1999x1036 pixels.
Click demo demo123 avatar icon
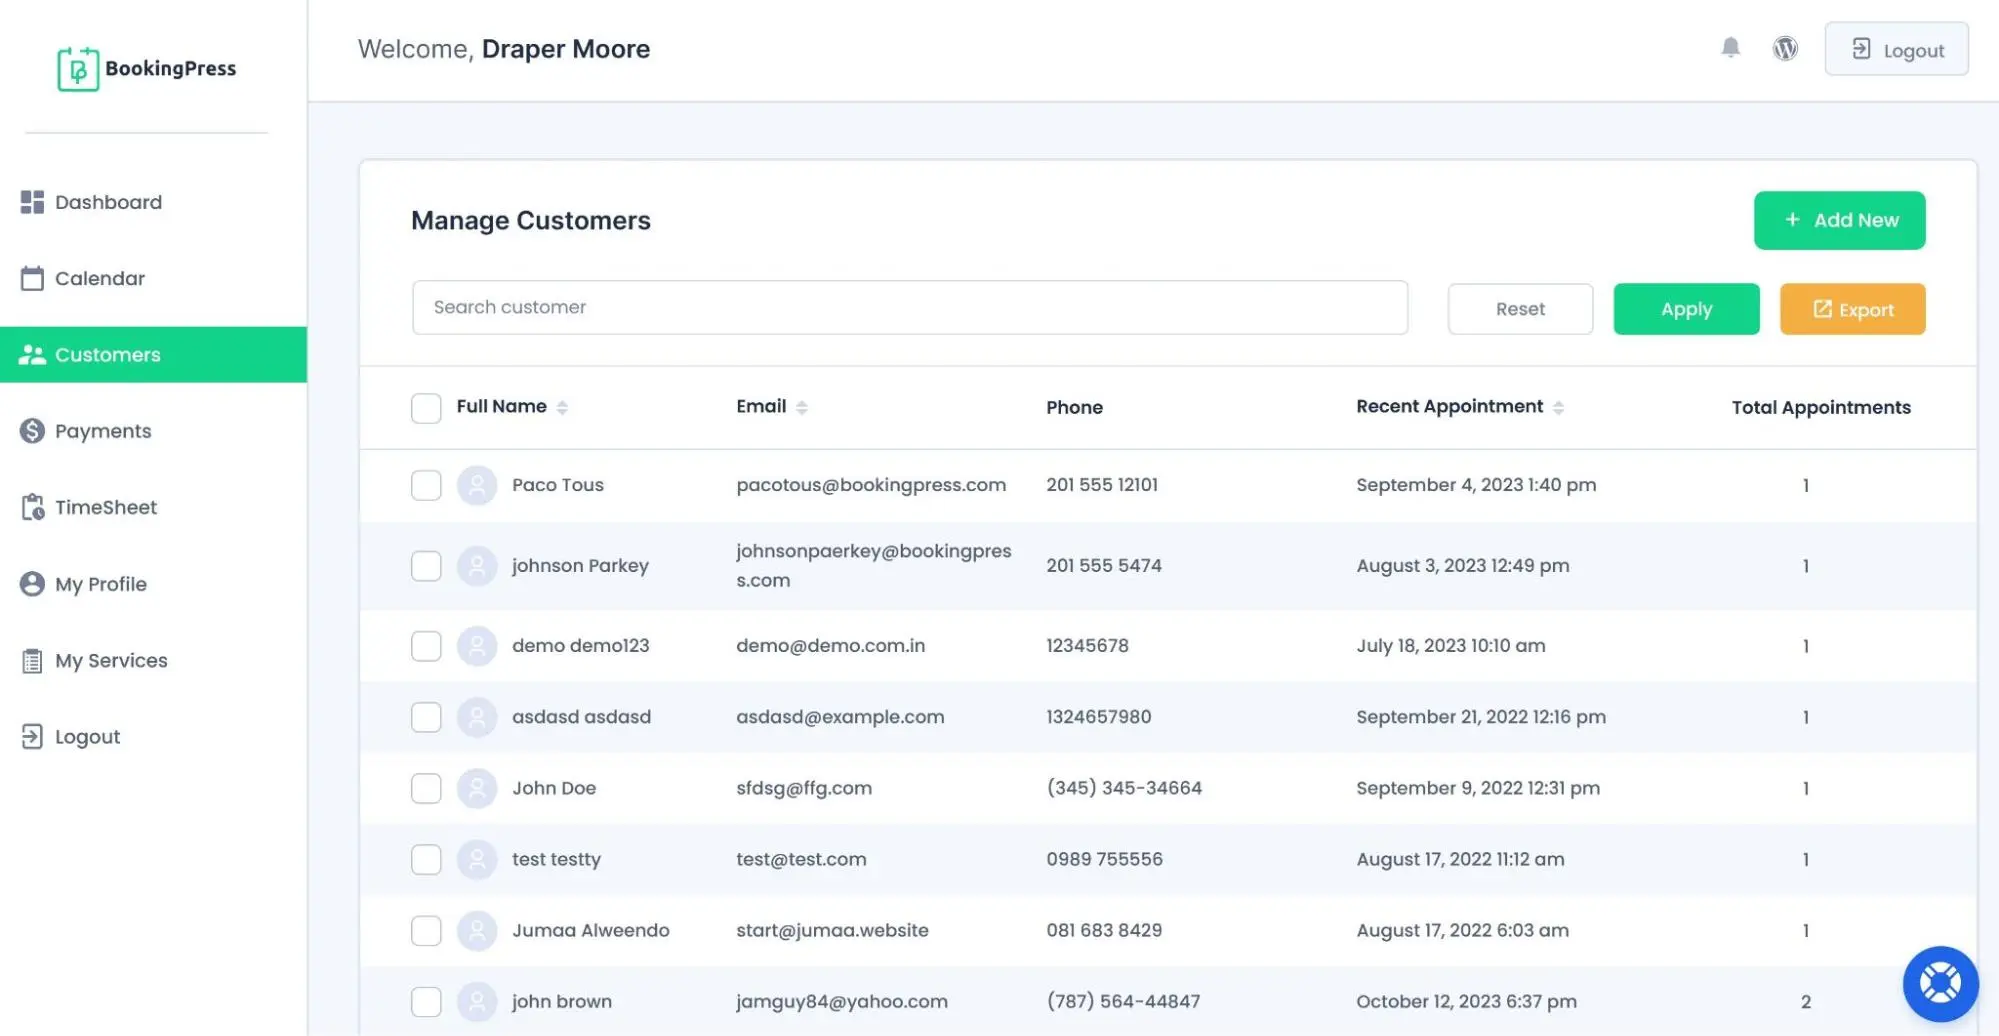477,646
